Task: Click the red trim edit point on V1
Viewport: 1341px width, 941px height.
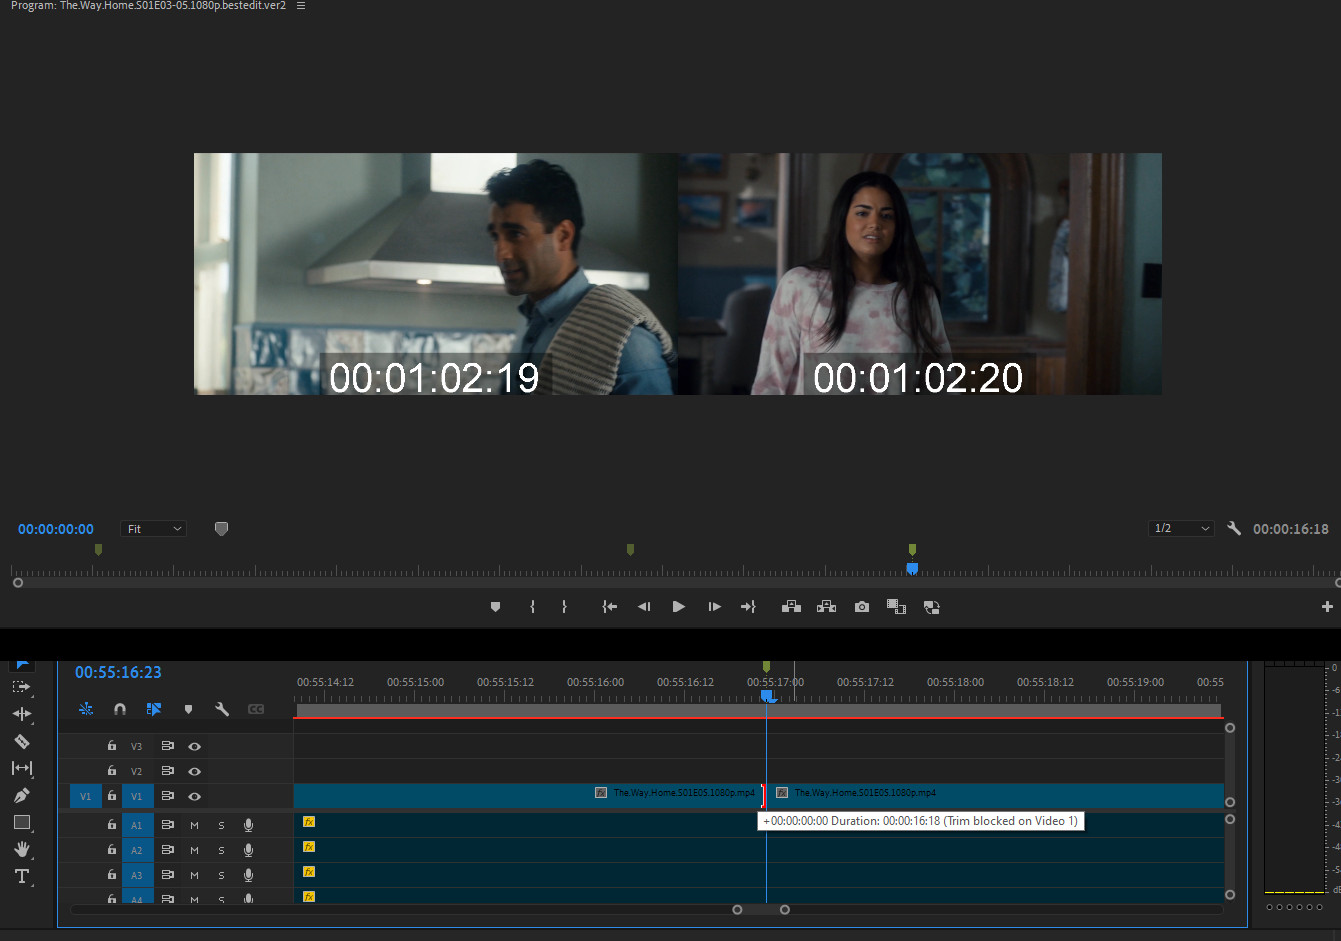Action: (x=762, y=796)
